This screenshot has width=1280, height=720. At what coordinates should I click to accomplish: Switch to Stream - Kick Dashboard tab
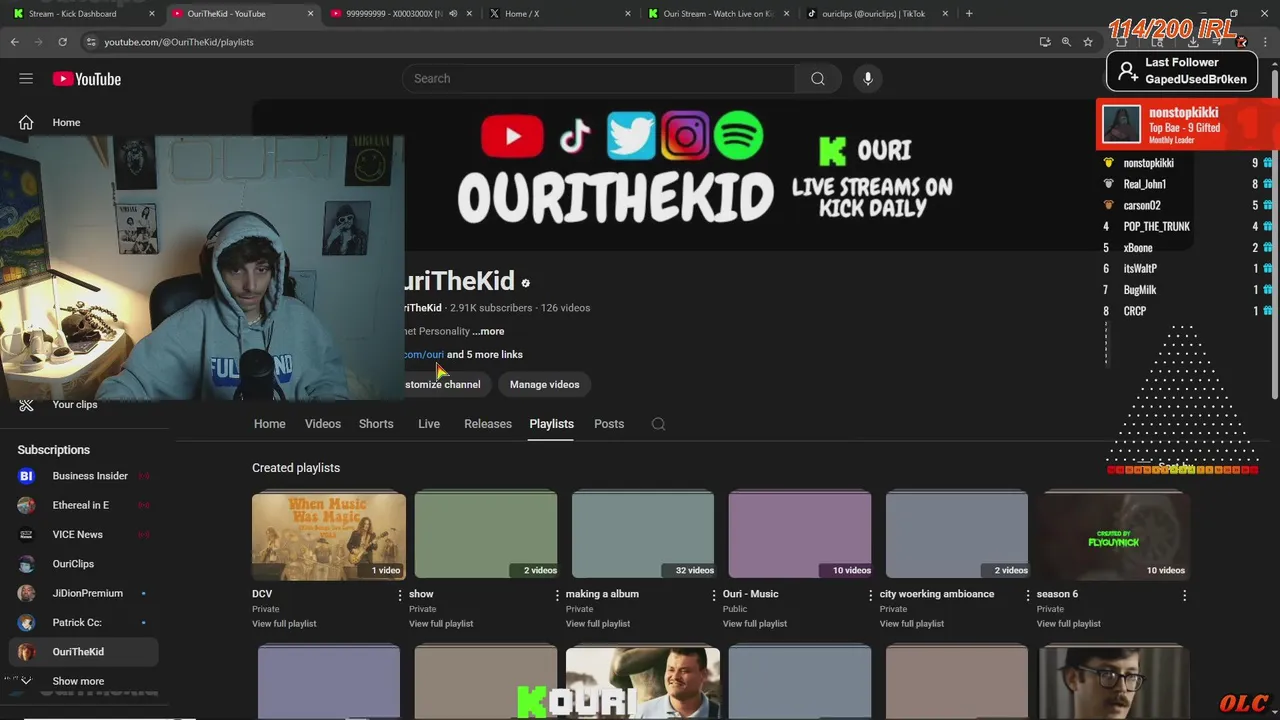click(82, 14)
